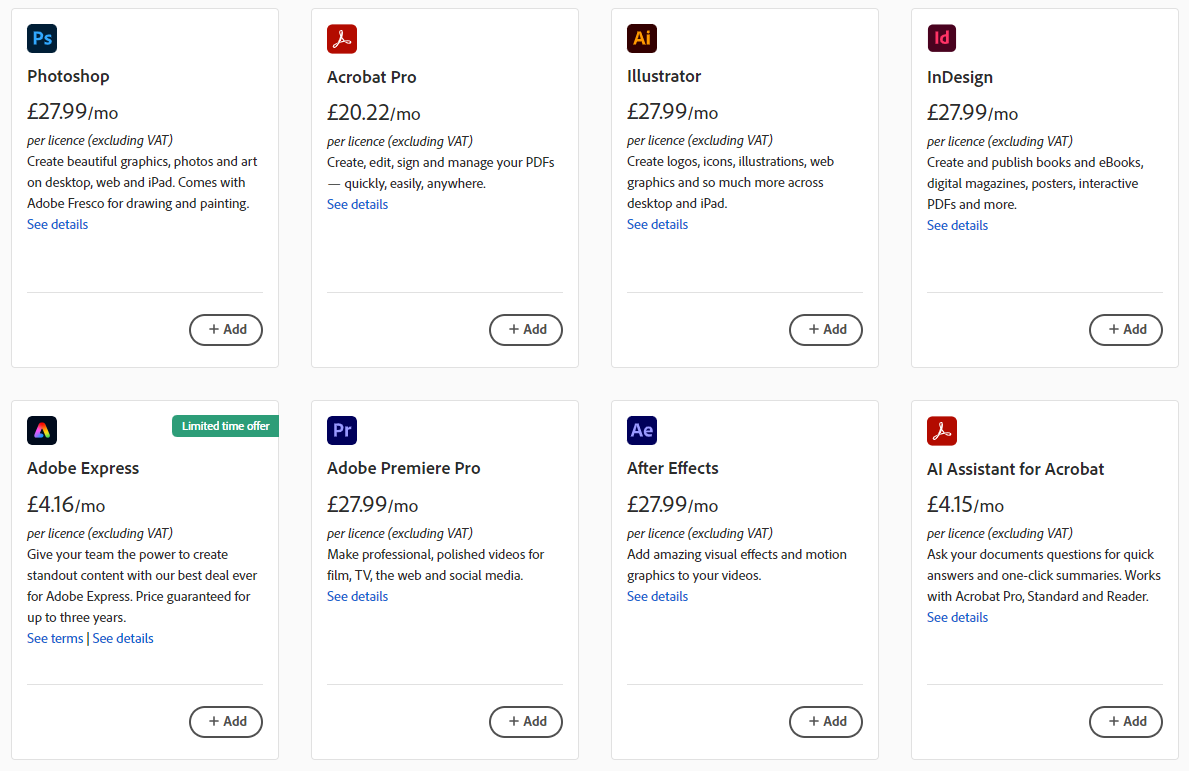View See details for Photoshop

57,225
